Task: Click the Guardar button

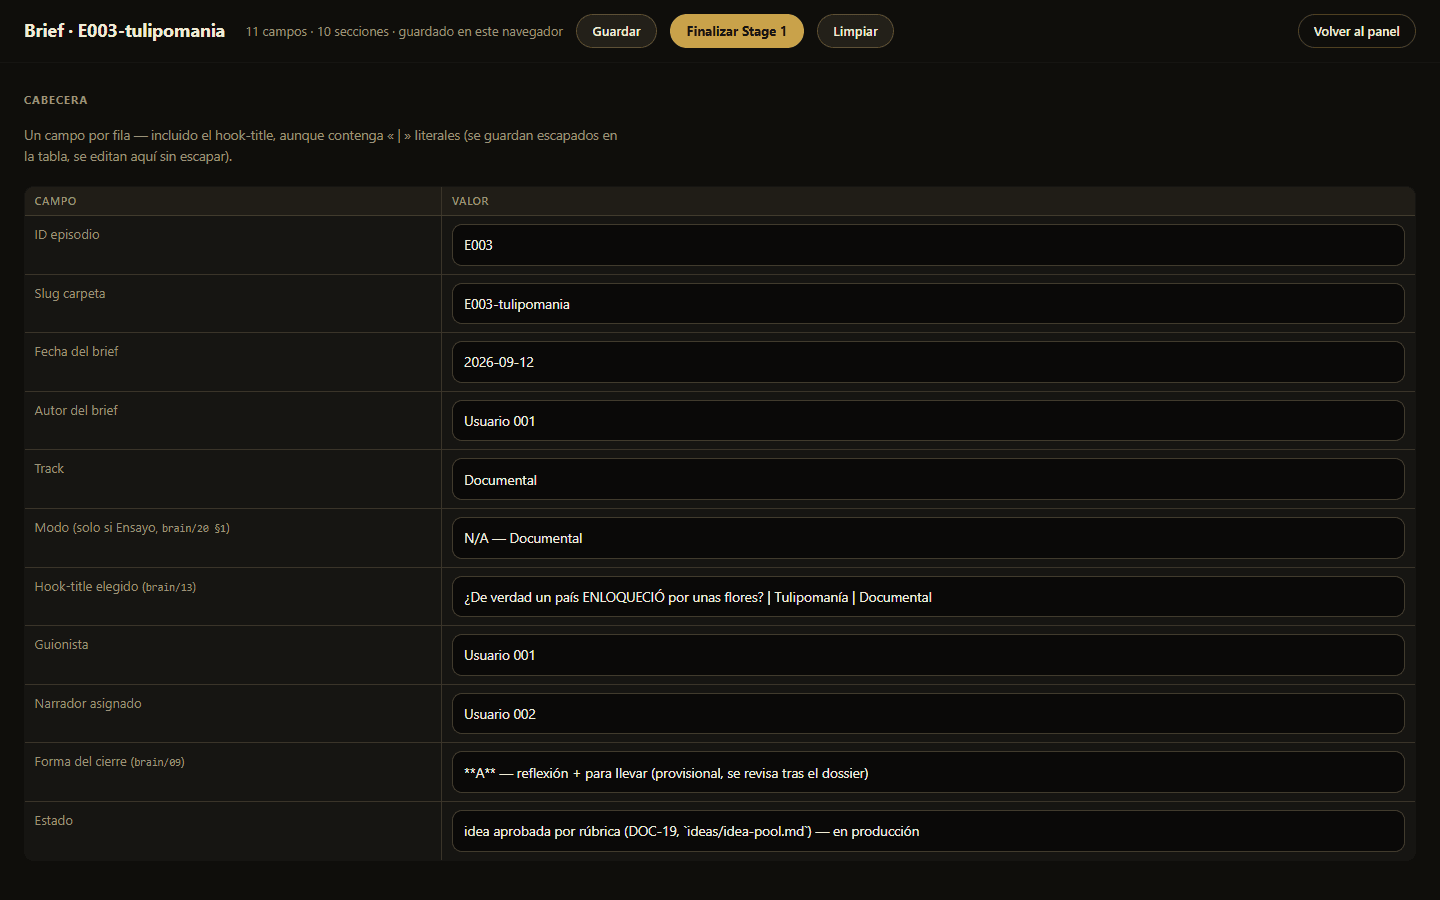Action: (x=616, y=31)
